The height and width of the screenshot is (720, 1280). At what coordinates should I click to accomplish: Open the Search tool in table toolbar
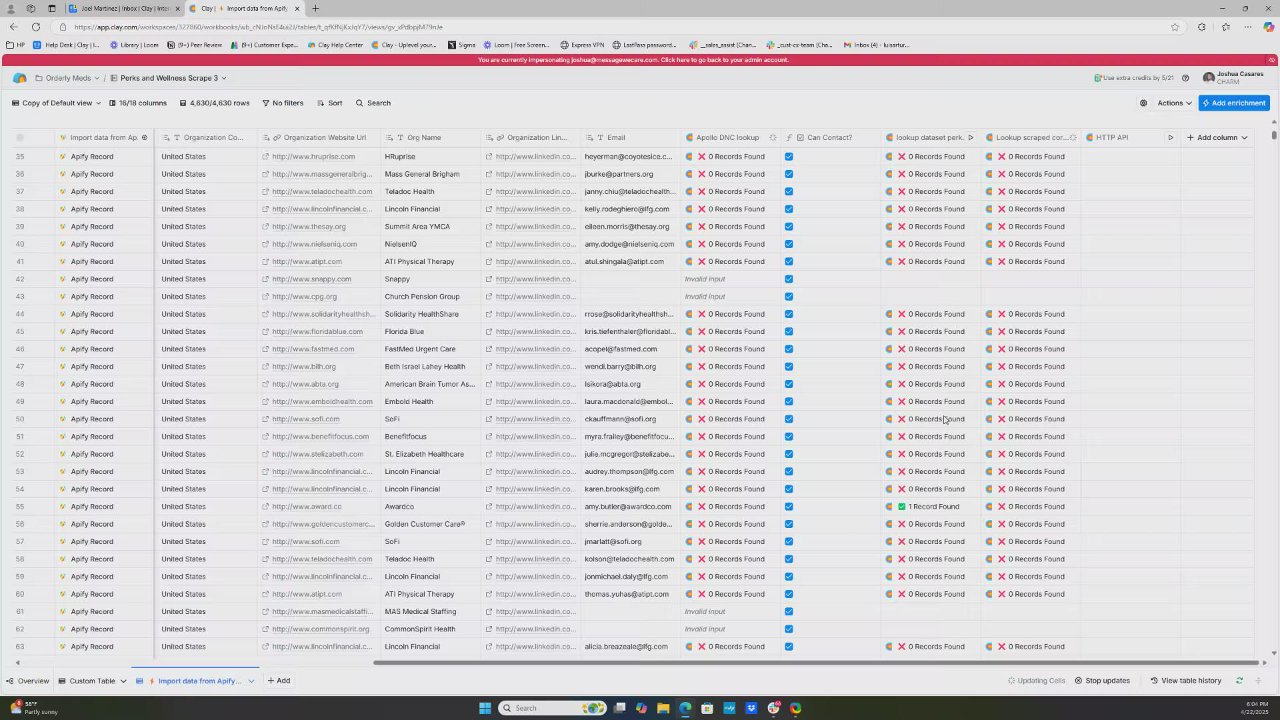tap(373, 103)
